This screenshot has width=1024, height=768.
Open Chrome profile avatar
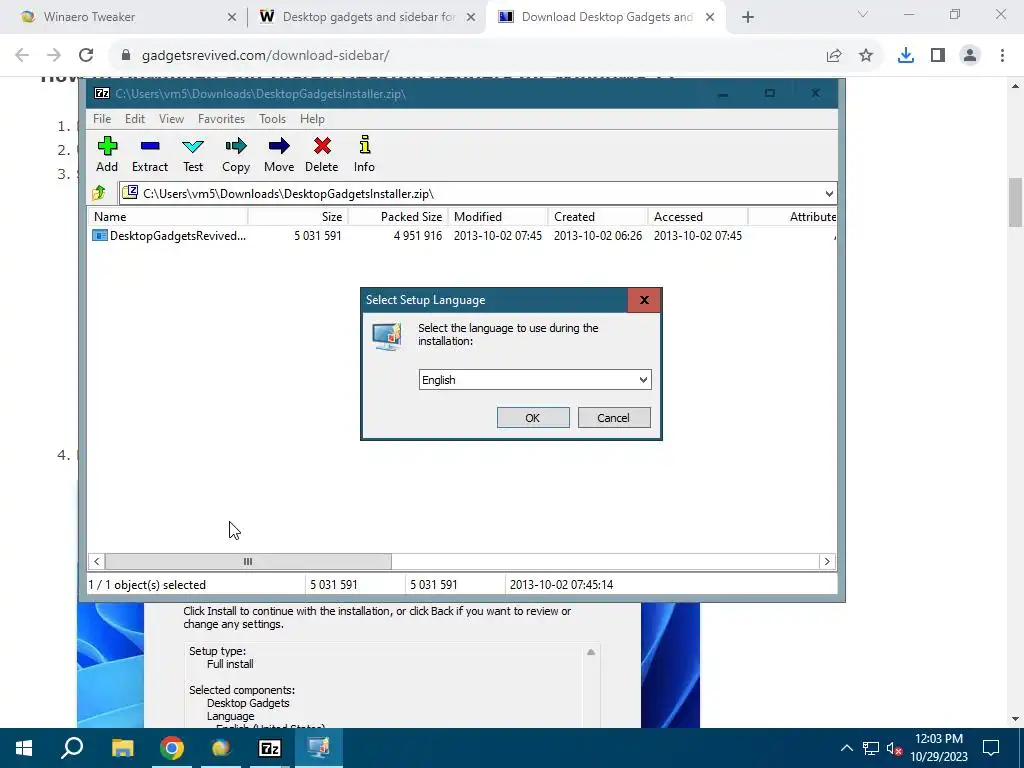pos(970,56)
